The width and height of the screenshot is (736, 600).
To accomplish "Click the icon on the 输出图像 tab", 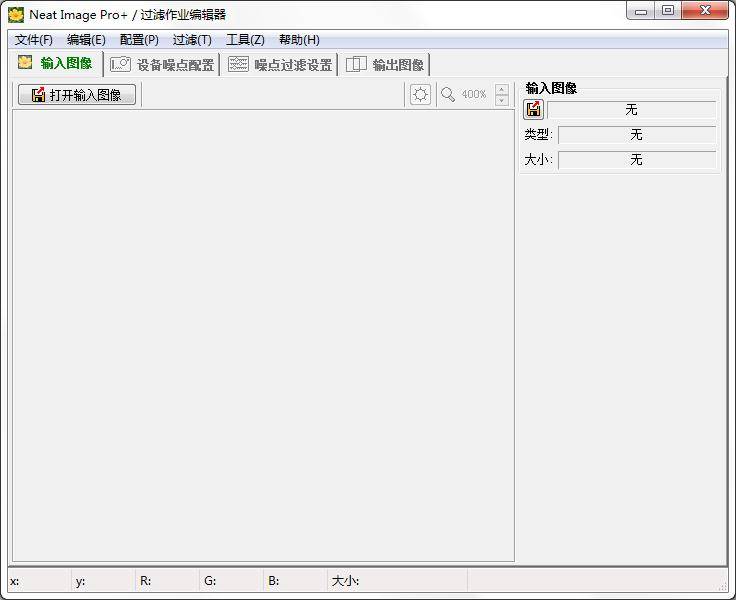I will point(356,64).
